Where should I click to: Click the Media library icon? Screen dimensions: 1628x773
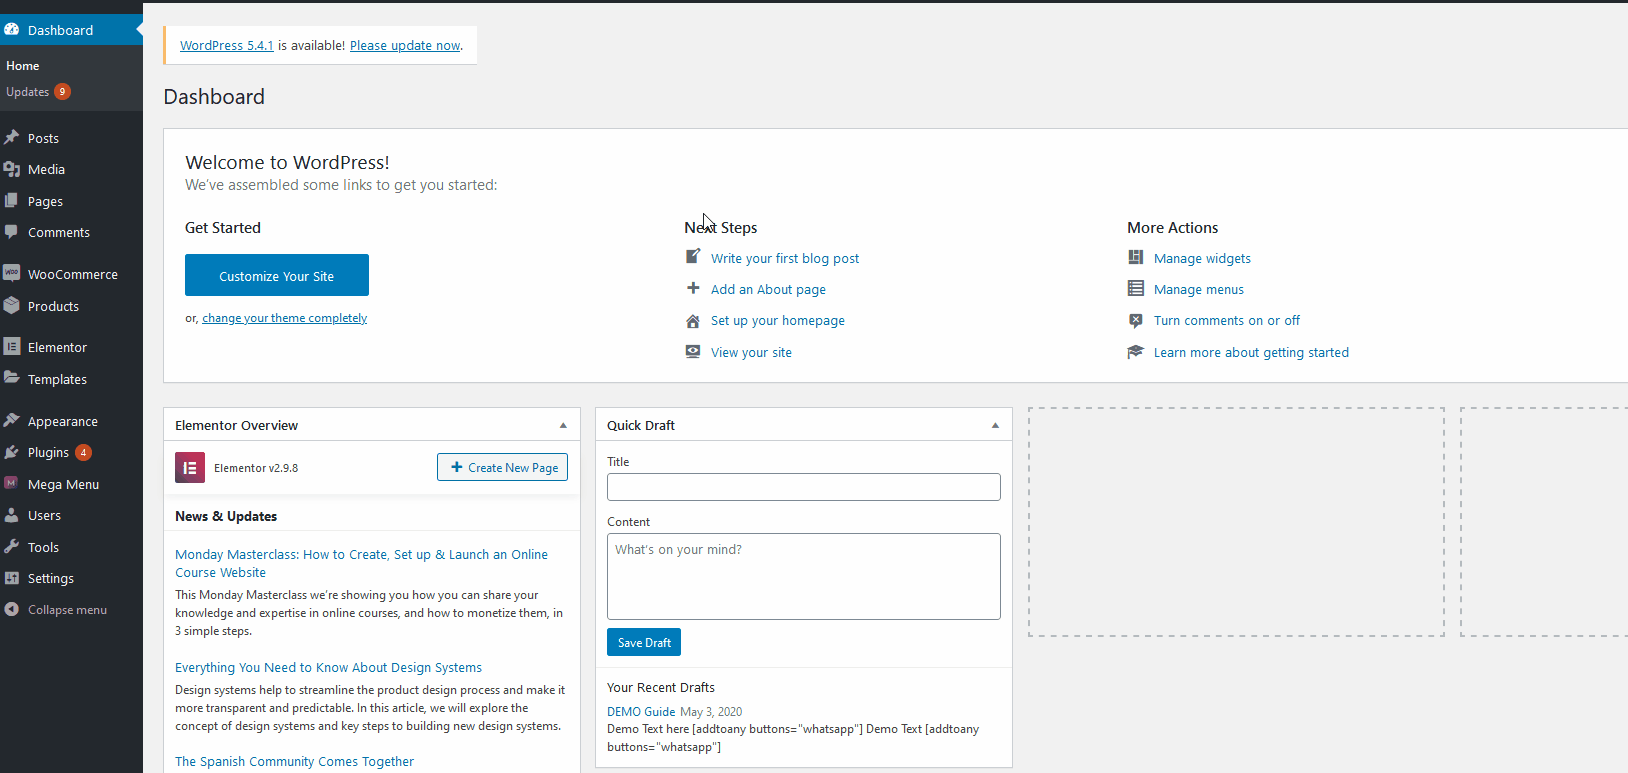(12, 169)
